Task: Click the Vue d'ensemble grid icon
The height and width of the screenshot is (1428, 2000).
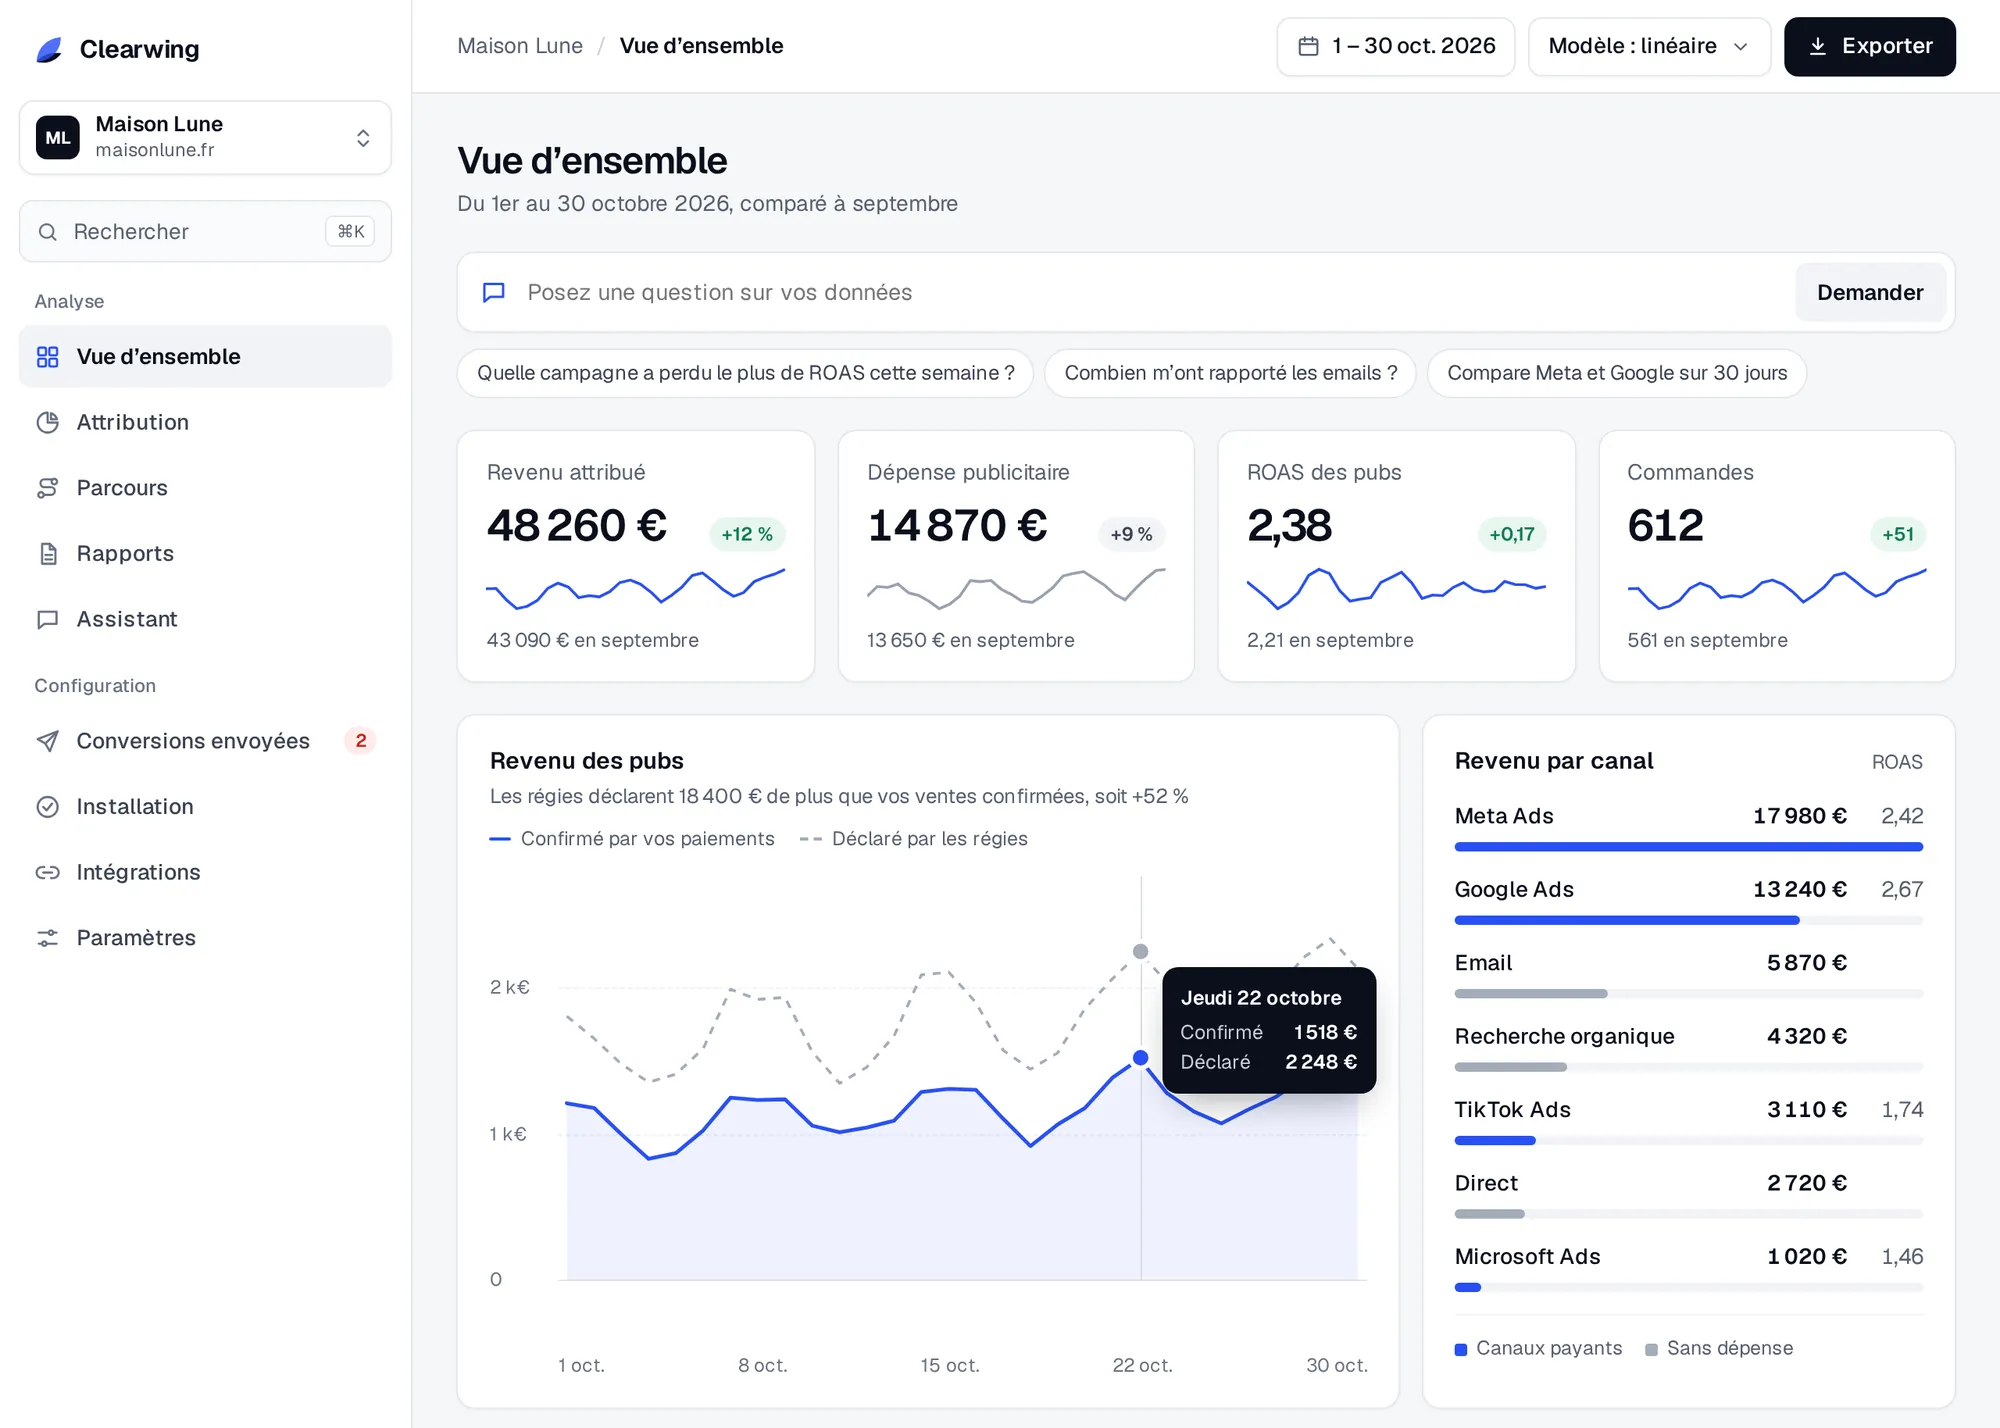Action: (47, 357)
